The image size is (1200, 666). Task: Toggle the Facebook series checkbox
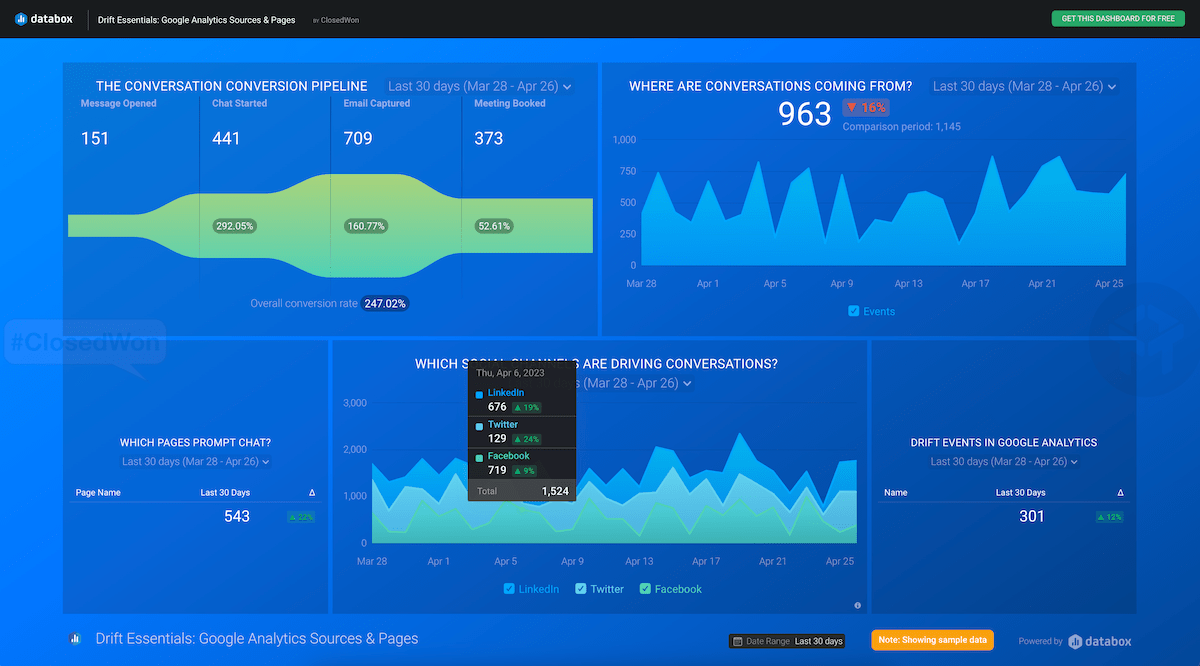(645, 589)
